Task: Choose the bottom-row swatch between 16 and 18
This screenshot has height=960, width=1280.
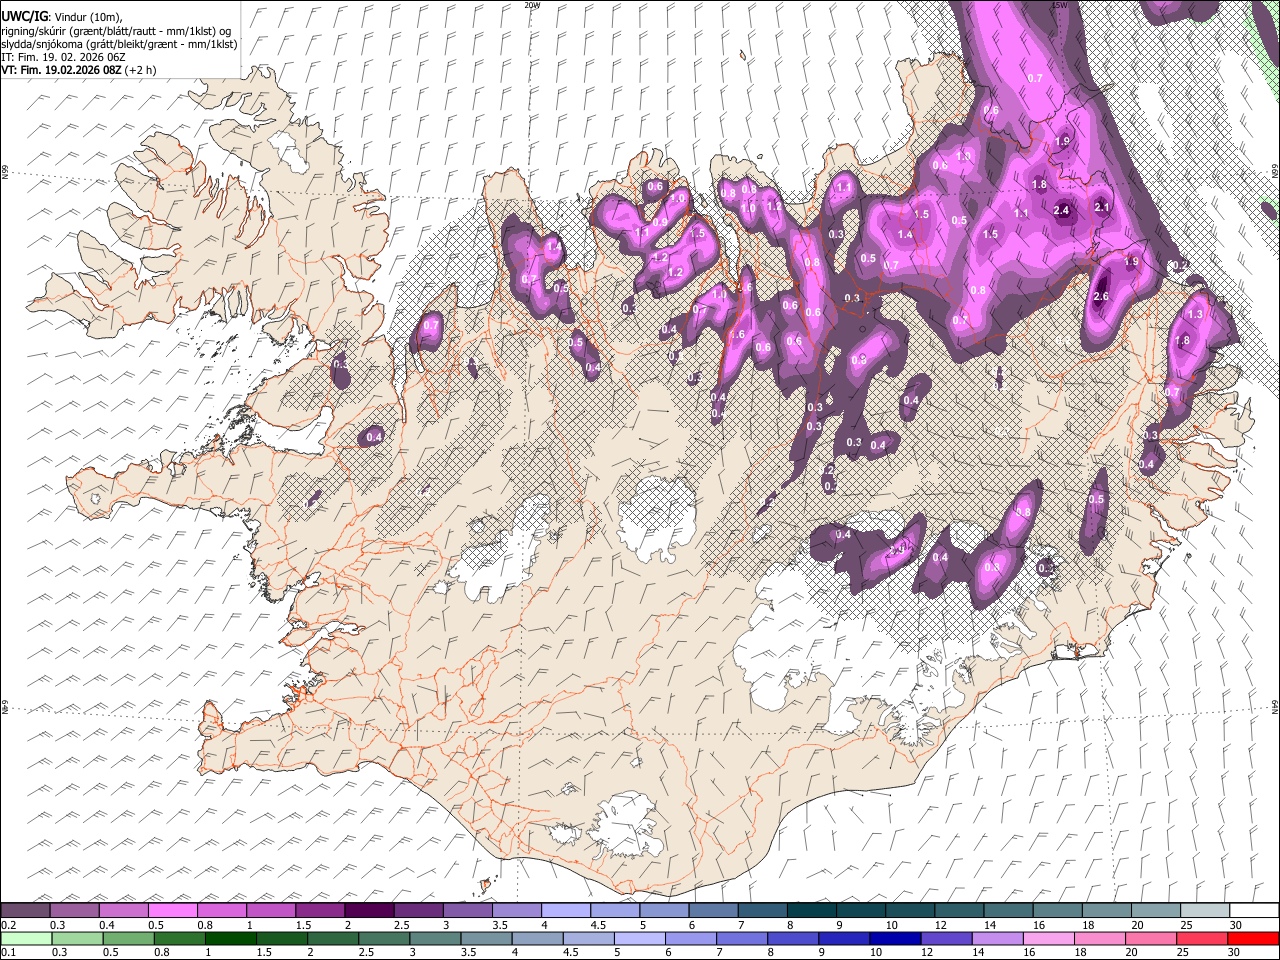Action: click(x=1050, y=938)
